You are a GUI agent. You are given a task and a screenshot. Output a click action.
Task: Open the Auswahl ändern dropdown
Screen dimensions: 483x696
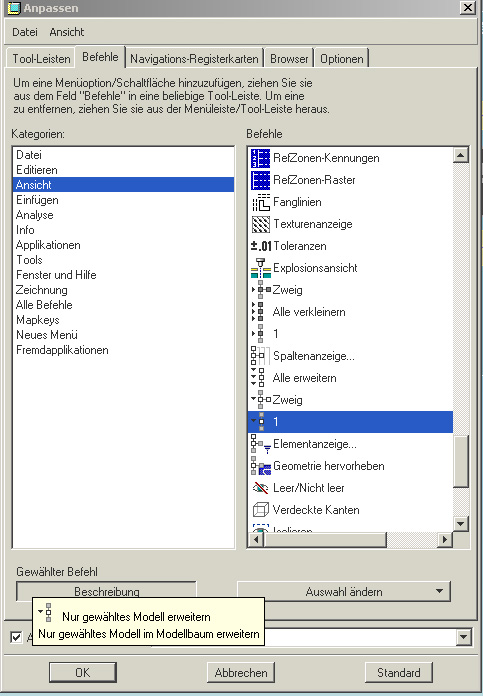pyautogui.click(x=344, y=592)
